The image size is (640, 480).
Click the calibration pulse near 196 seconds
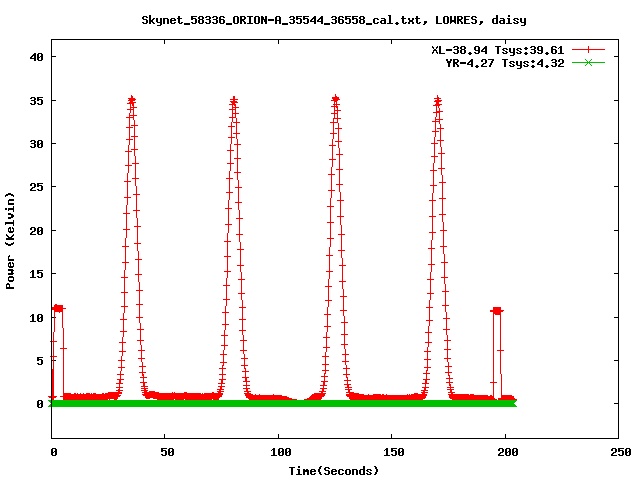[497, 311]
